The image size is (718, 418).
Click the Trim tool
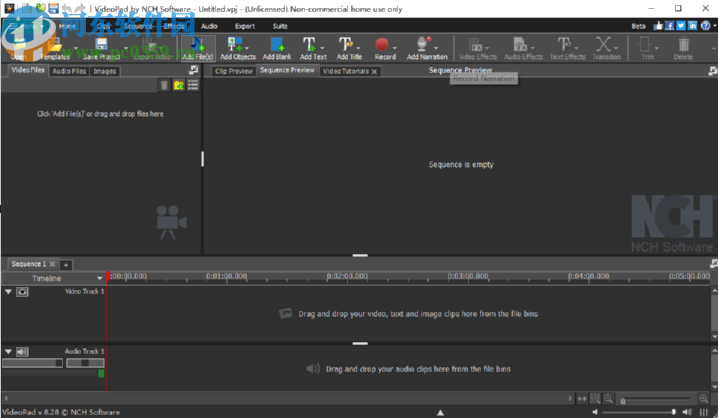point(645,49)
